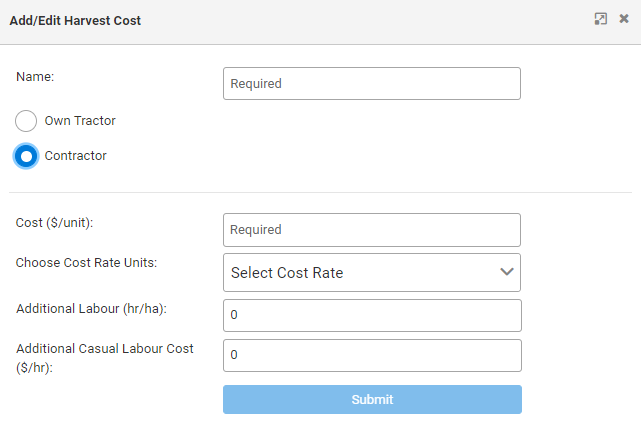Image resolution: width=641 pixels, height=434 pixels.
Task: Click the Own Tractor option label
Action: point(80,121)
